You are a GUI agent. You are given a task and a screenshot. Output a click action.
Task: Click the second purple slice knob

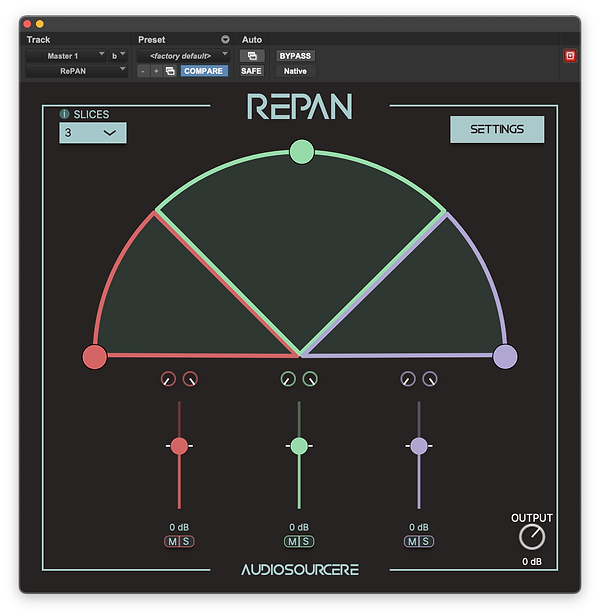coord(430,379)
